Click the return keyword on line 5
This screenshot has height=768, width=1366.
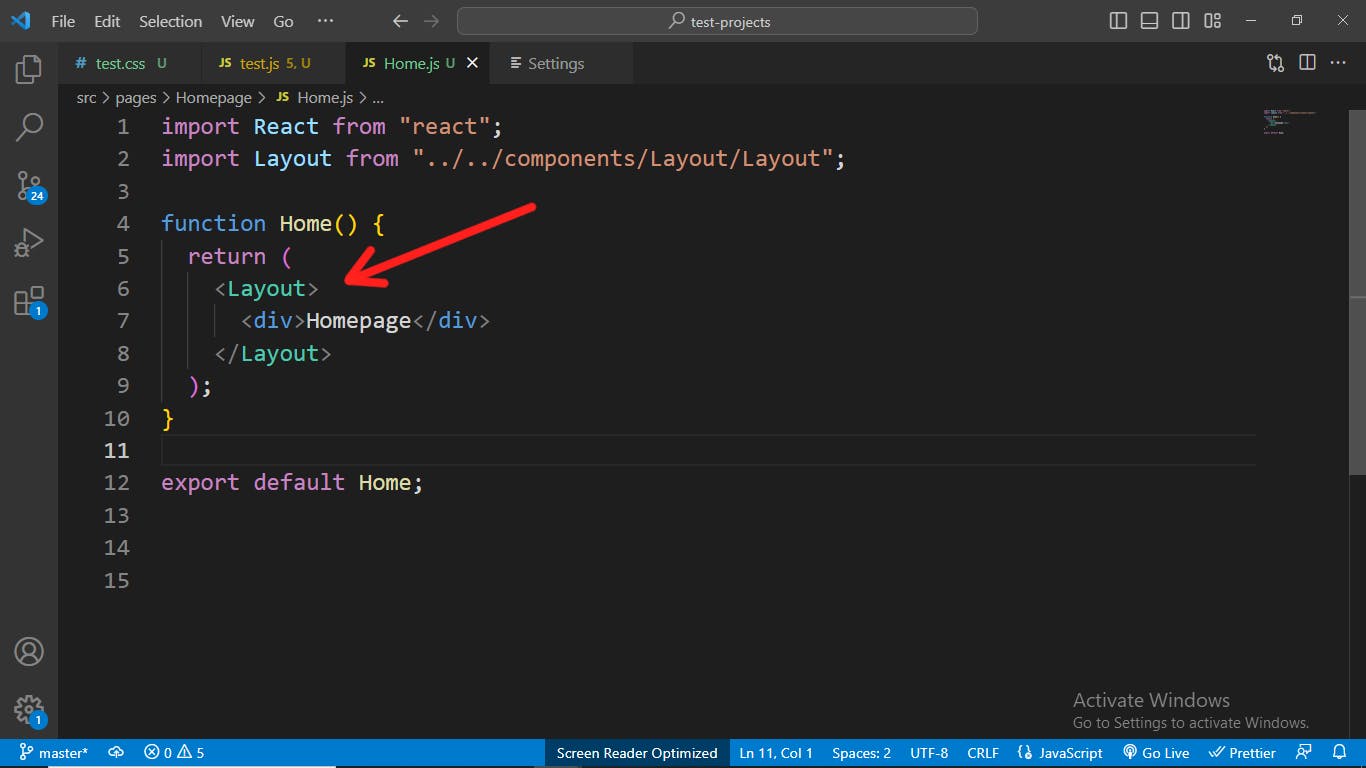227,257
